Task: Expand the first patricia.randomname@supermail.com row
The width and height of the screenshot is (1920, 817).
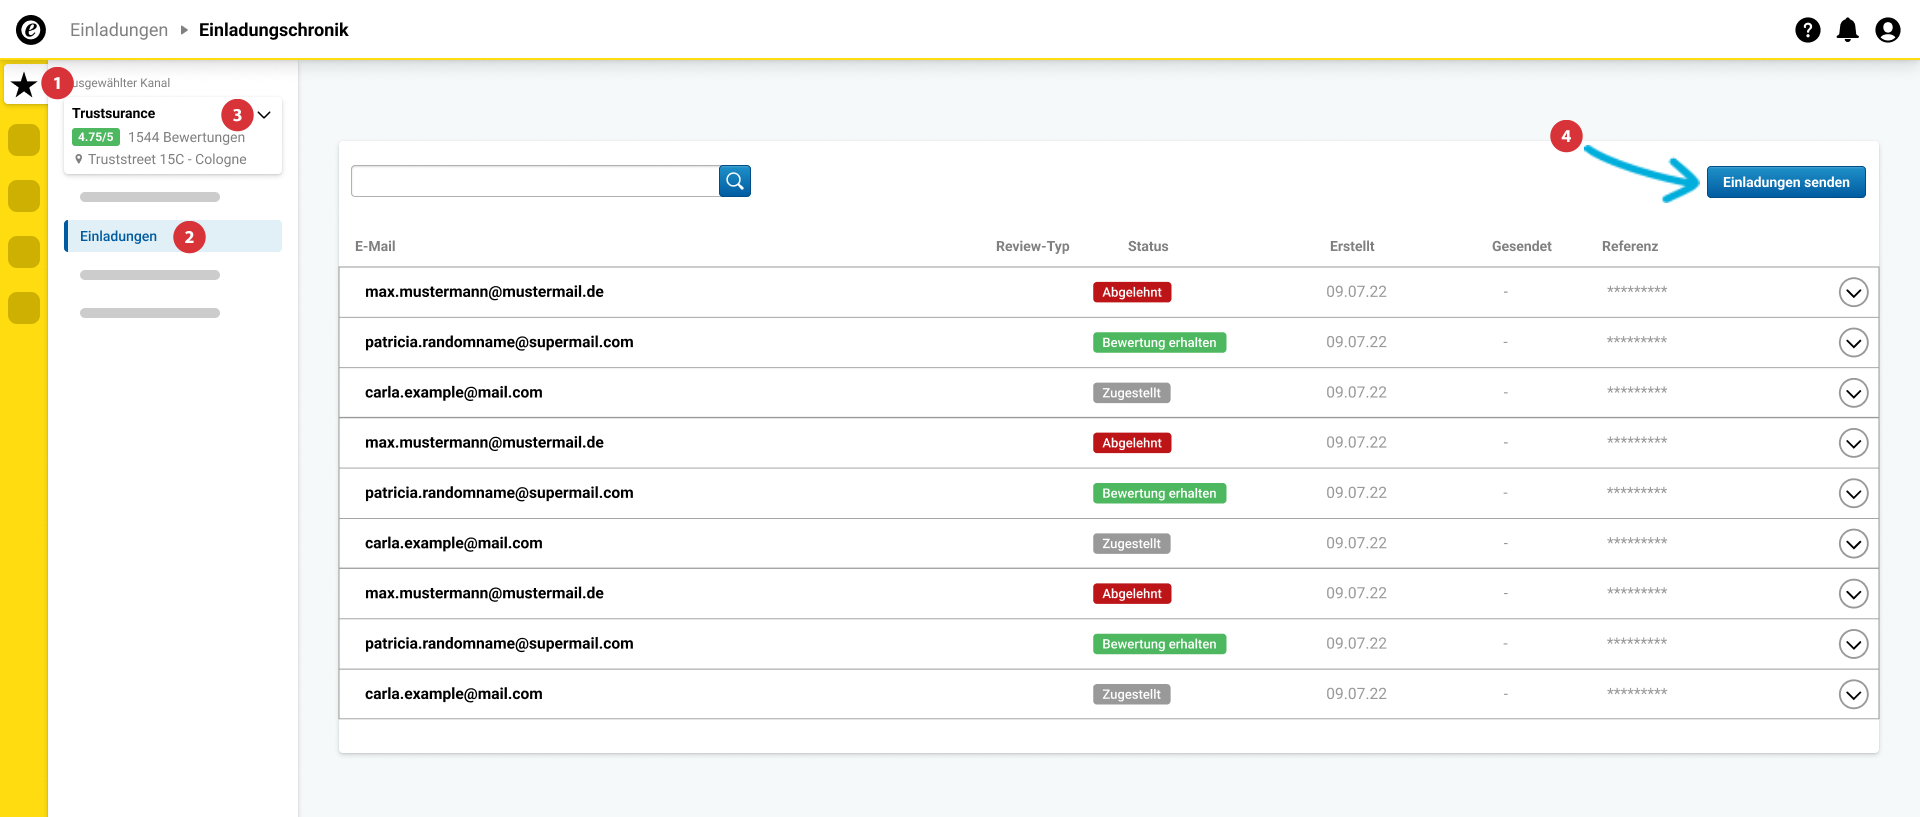Action: (1854, 343)
